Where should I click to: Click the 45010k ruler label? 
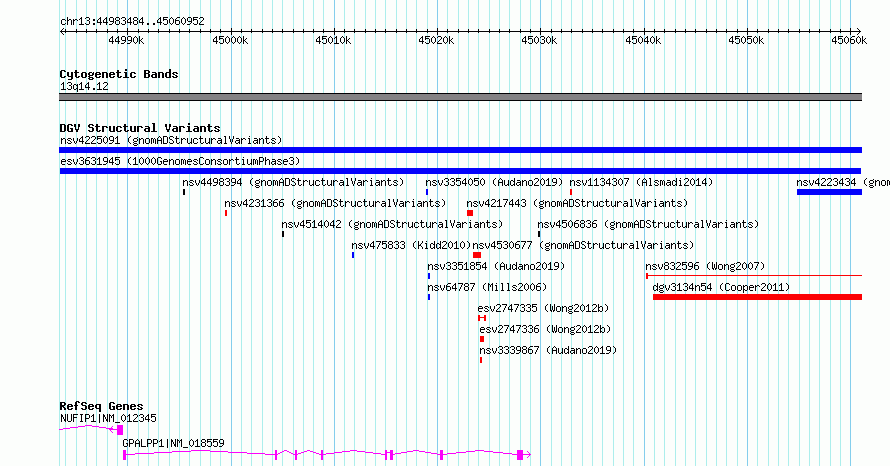[333, 40]
